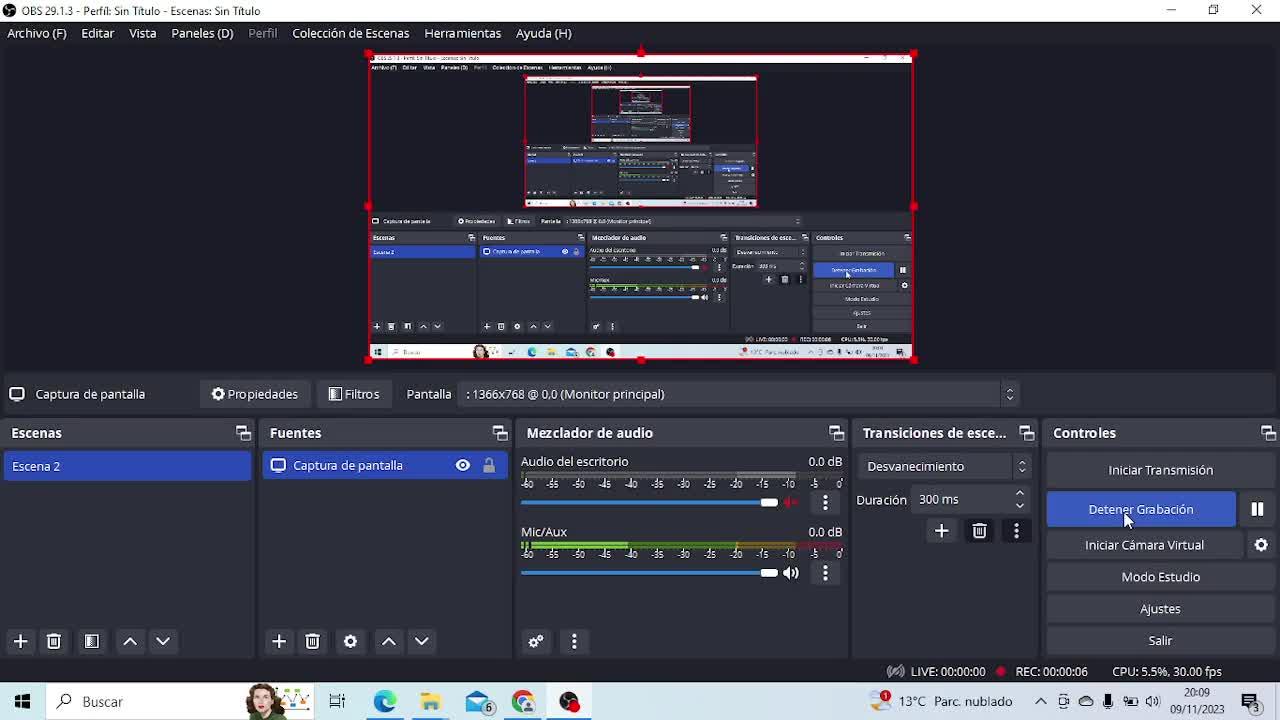Delete selected source using trash icon
Viewport: 1280px width, 720px height.
312,641
